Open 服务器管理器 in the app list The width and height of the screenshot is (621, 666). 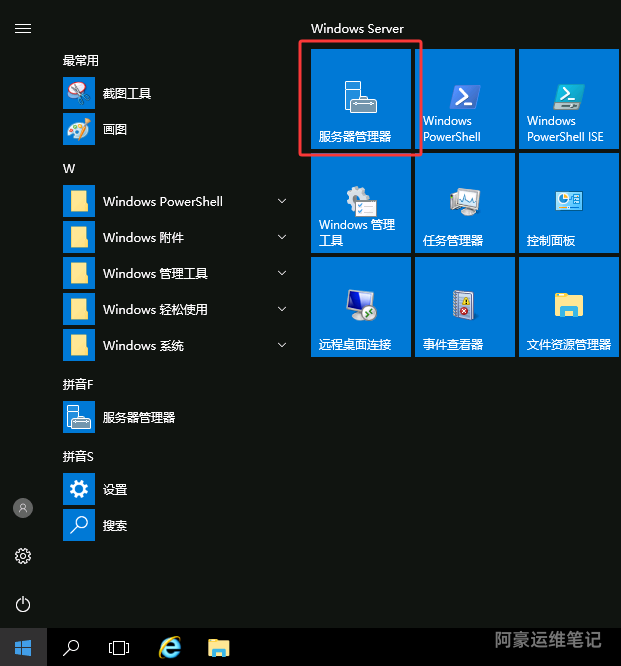pyautogui.click(x=177, y=417)
